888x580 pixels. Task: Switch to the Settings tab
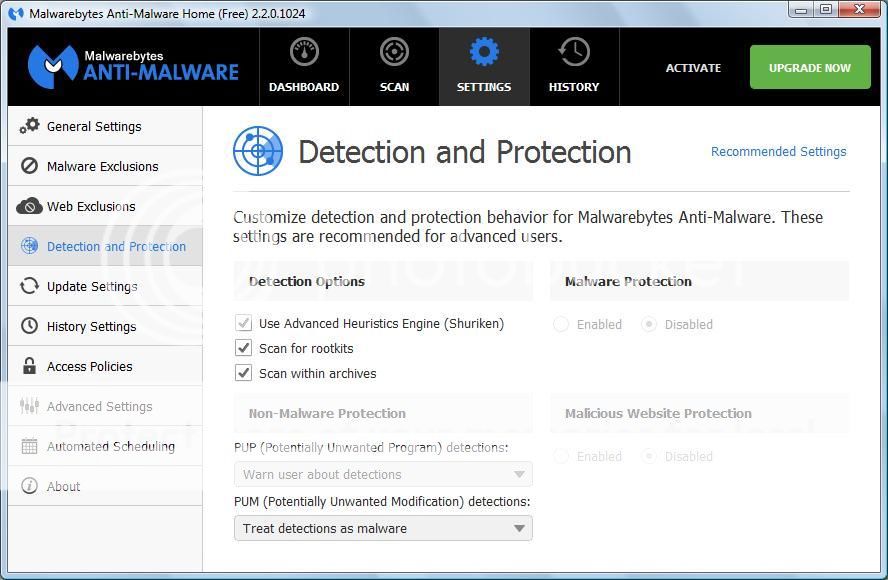click(484, 67)
